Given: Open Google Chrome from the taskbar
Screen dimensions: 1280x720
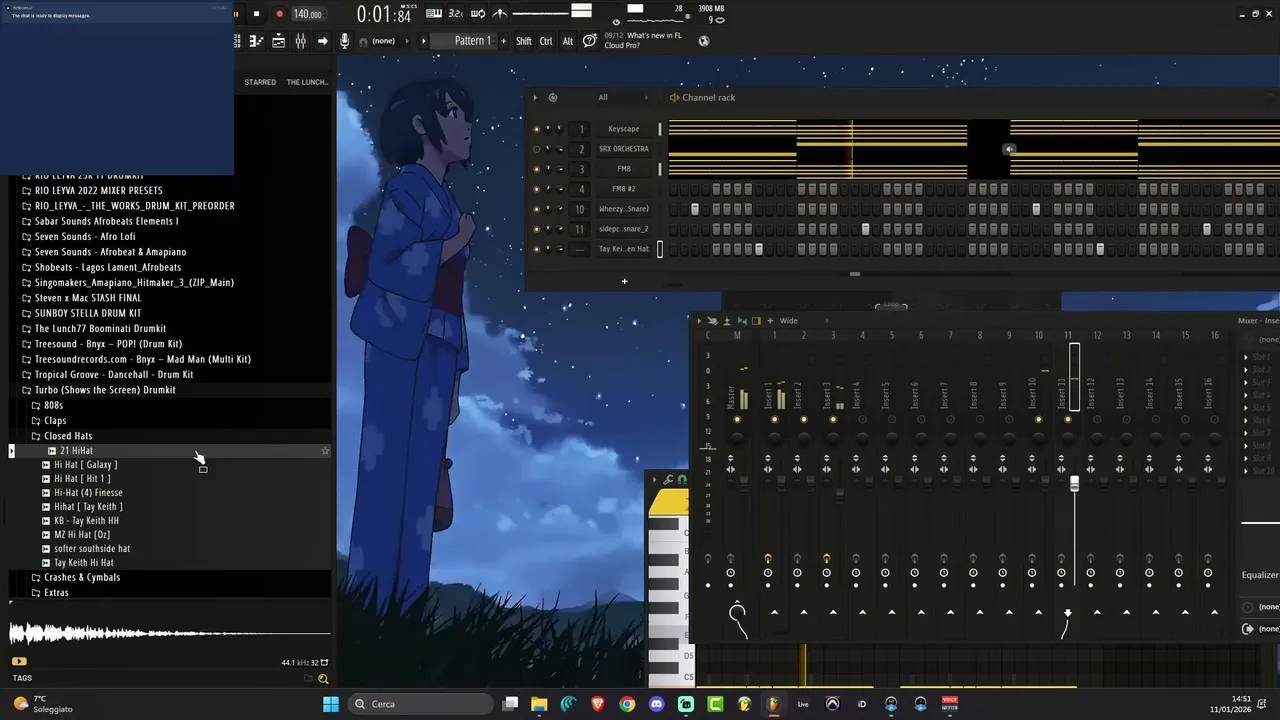Looking at the screenshot, I should click(627, 704).
